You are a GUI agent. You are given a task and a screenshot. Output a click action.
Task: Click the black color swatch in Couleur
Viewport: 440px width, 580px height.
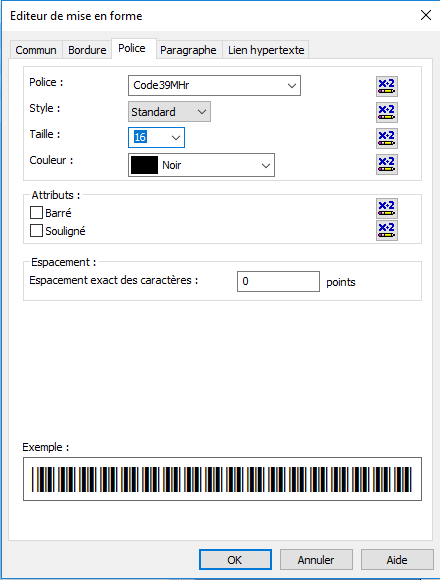[144, 165]
